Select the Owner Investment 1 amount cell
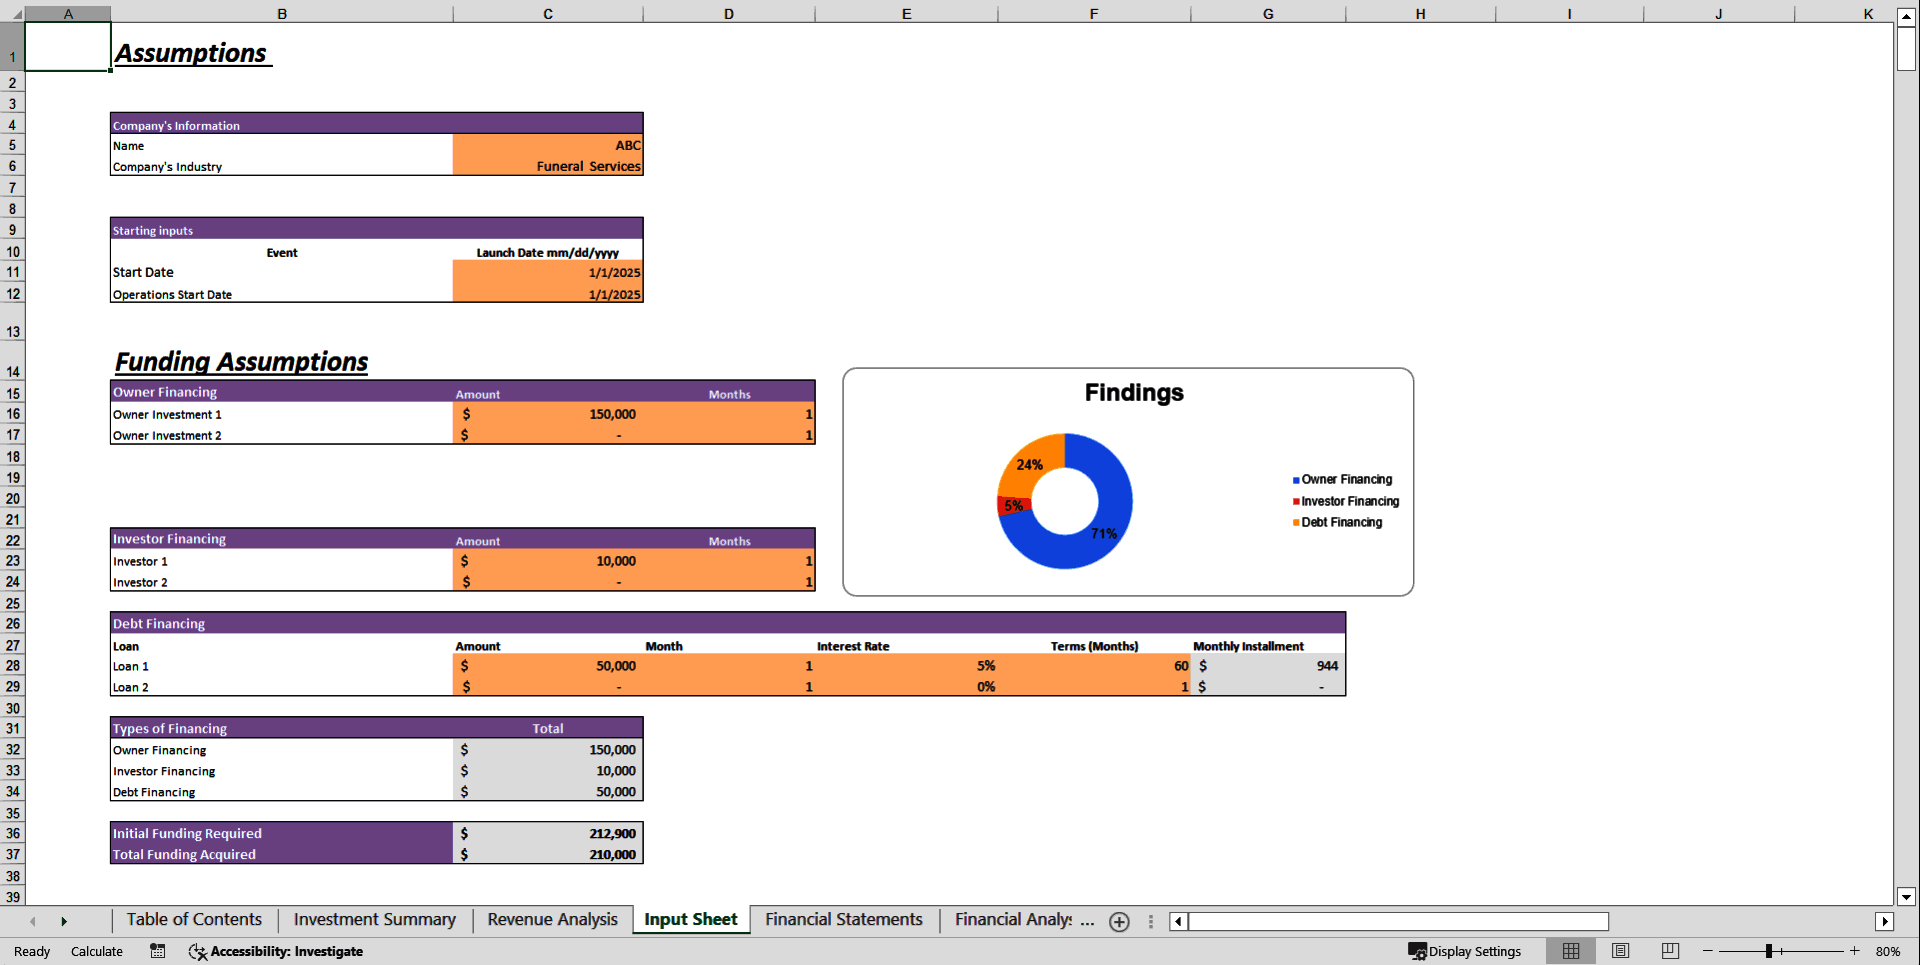 click(548, 414)
